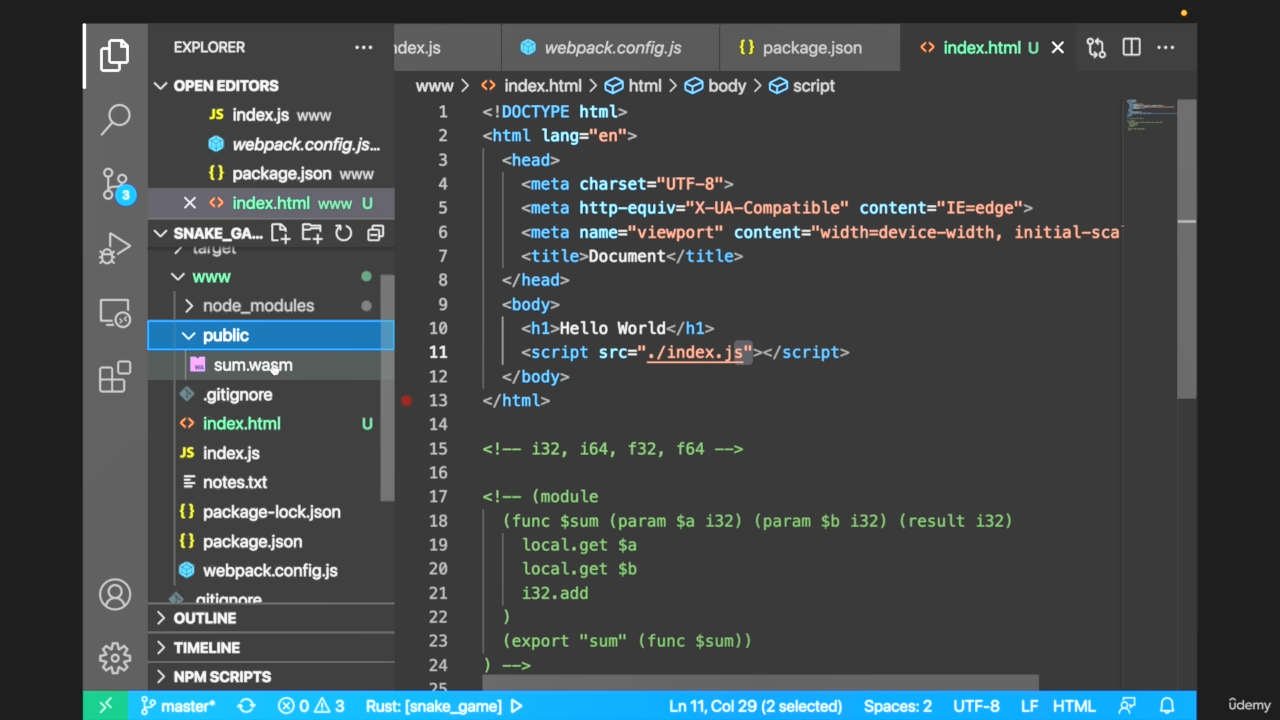The image size is (1280, 720).
Task: Click the New File icon in explorer
Action: click(280, 233)
